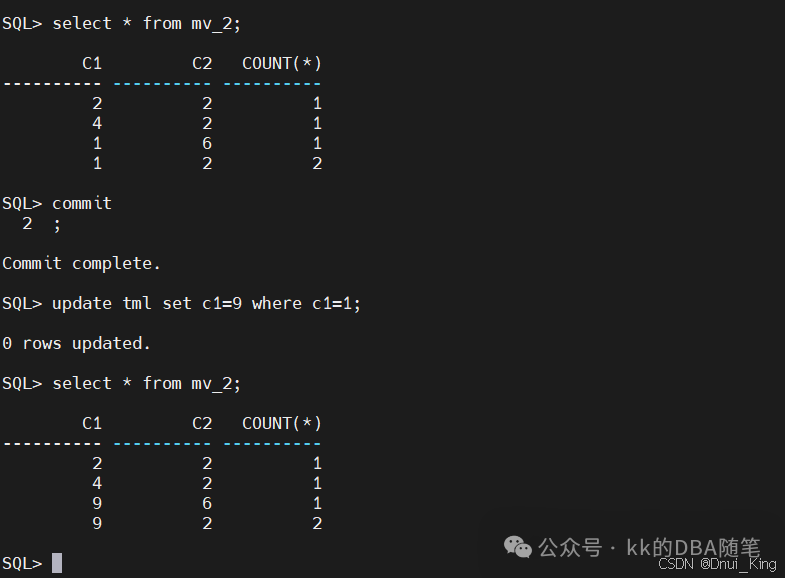785x578 pixels.
Task: Click the second C2 column header
Action: 202,423
